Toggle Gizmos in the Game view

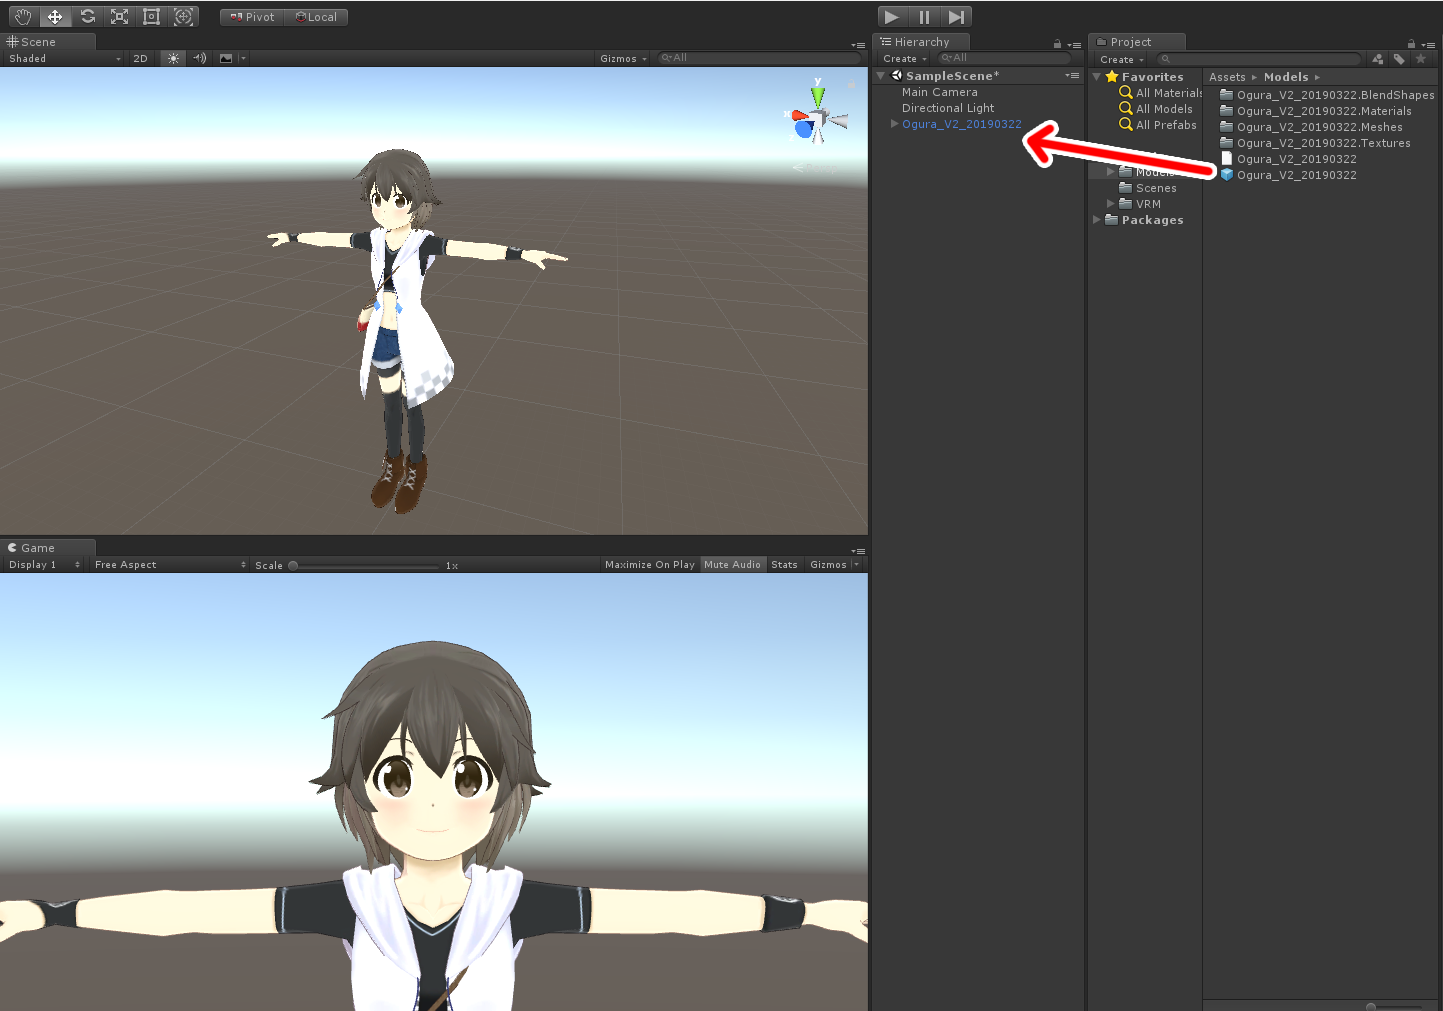pyautogui.click(x=828, y=565)
